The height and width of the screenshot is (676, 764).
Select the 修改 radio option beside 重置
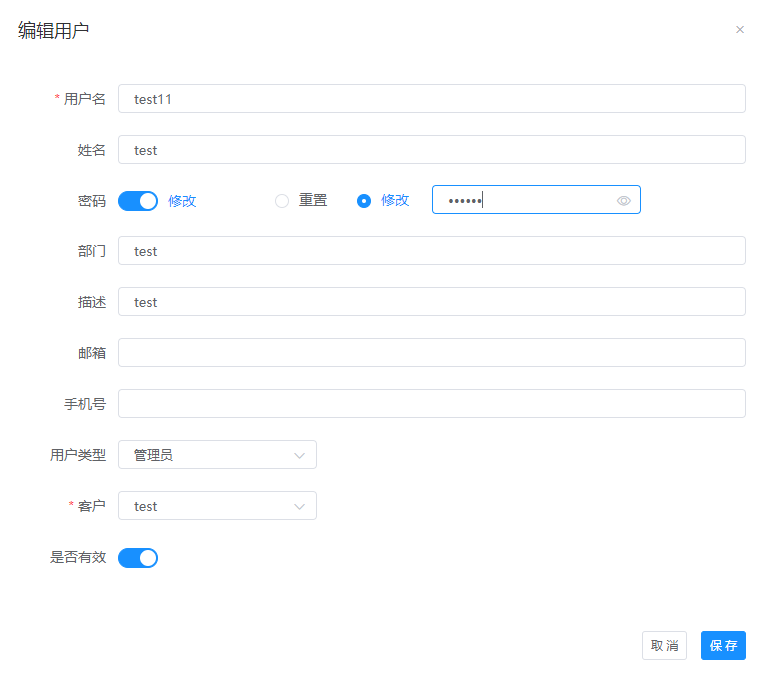(364, 201)
